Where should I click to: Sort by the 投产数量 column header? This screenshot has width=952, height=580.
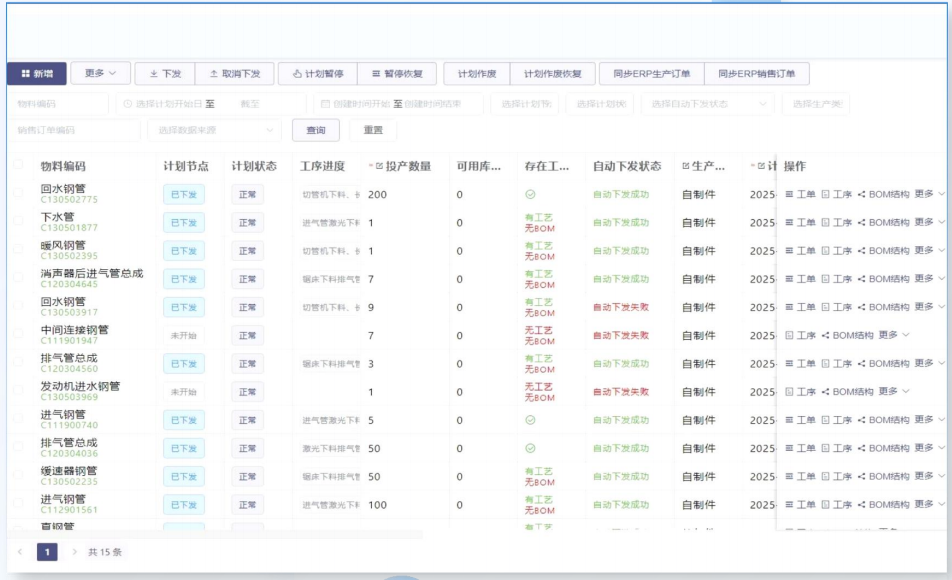(401, 166)
